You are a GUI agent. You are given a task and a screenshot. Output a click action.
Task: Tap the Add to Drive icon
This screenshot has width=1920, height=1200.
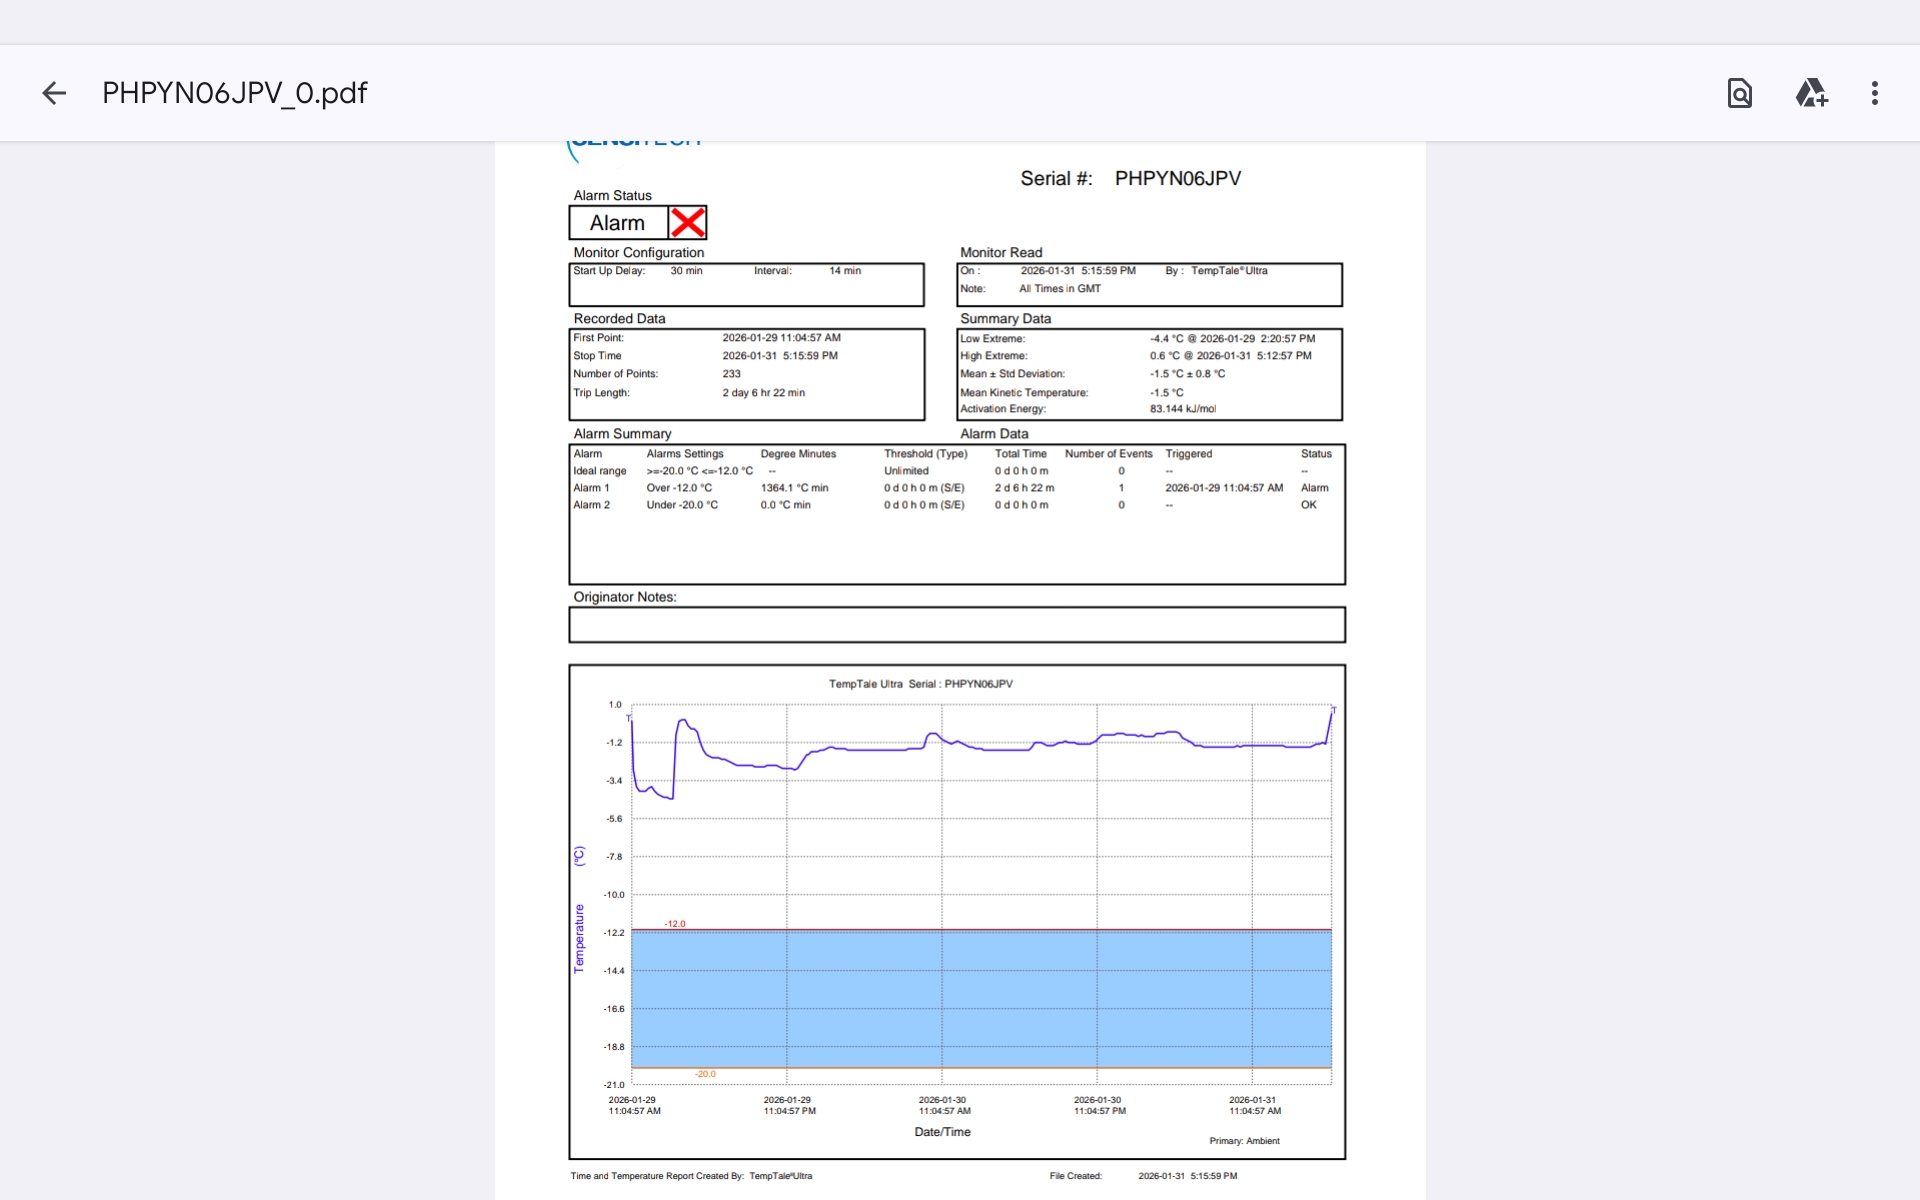click(x=1811, y=93)
